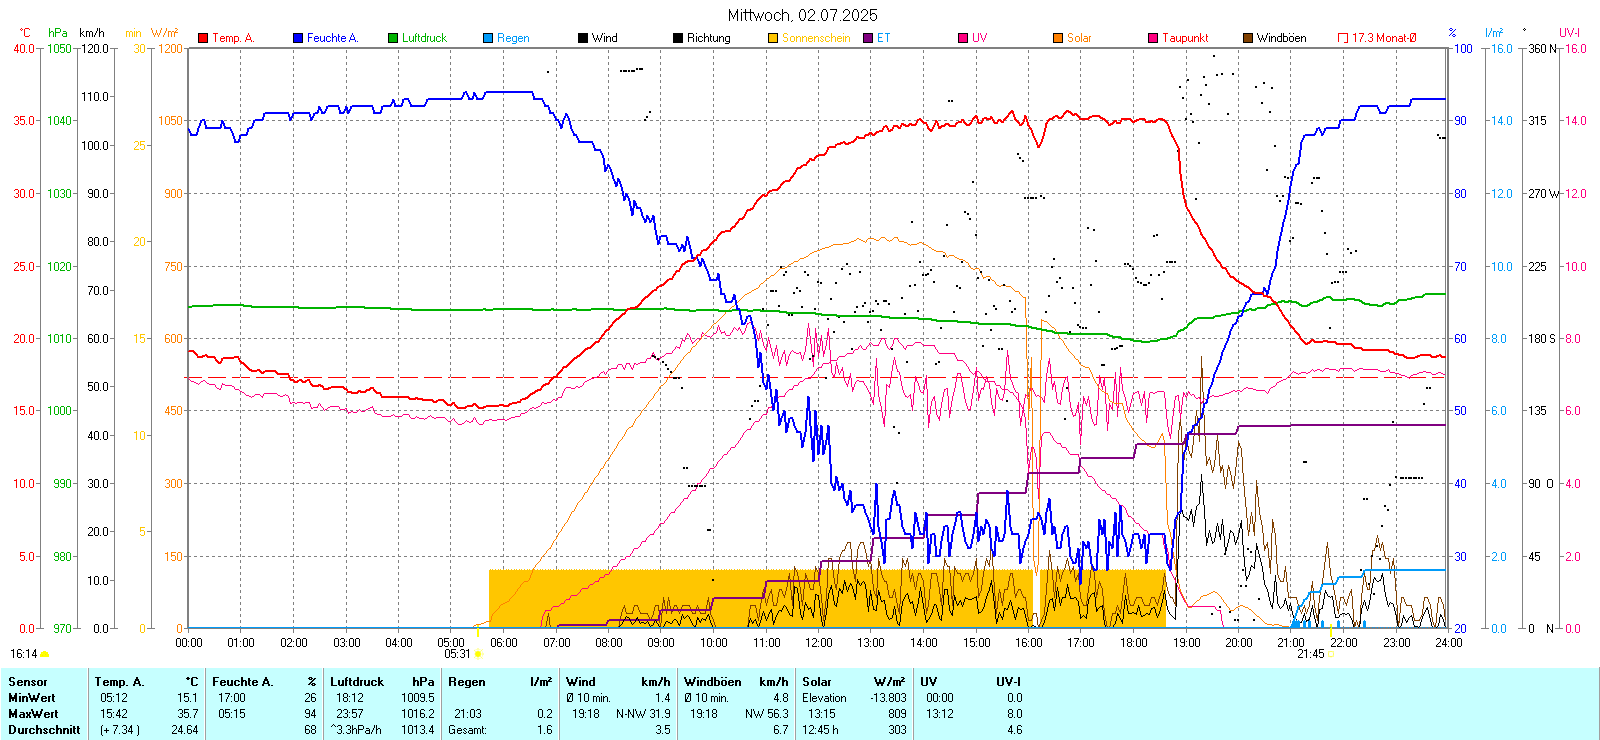Click the Mittwoch, 02.07.2025 chart title
The width and height of the screenshot is (1600, 740).
pyautogui.click(x=802, y=15)
